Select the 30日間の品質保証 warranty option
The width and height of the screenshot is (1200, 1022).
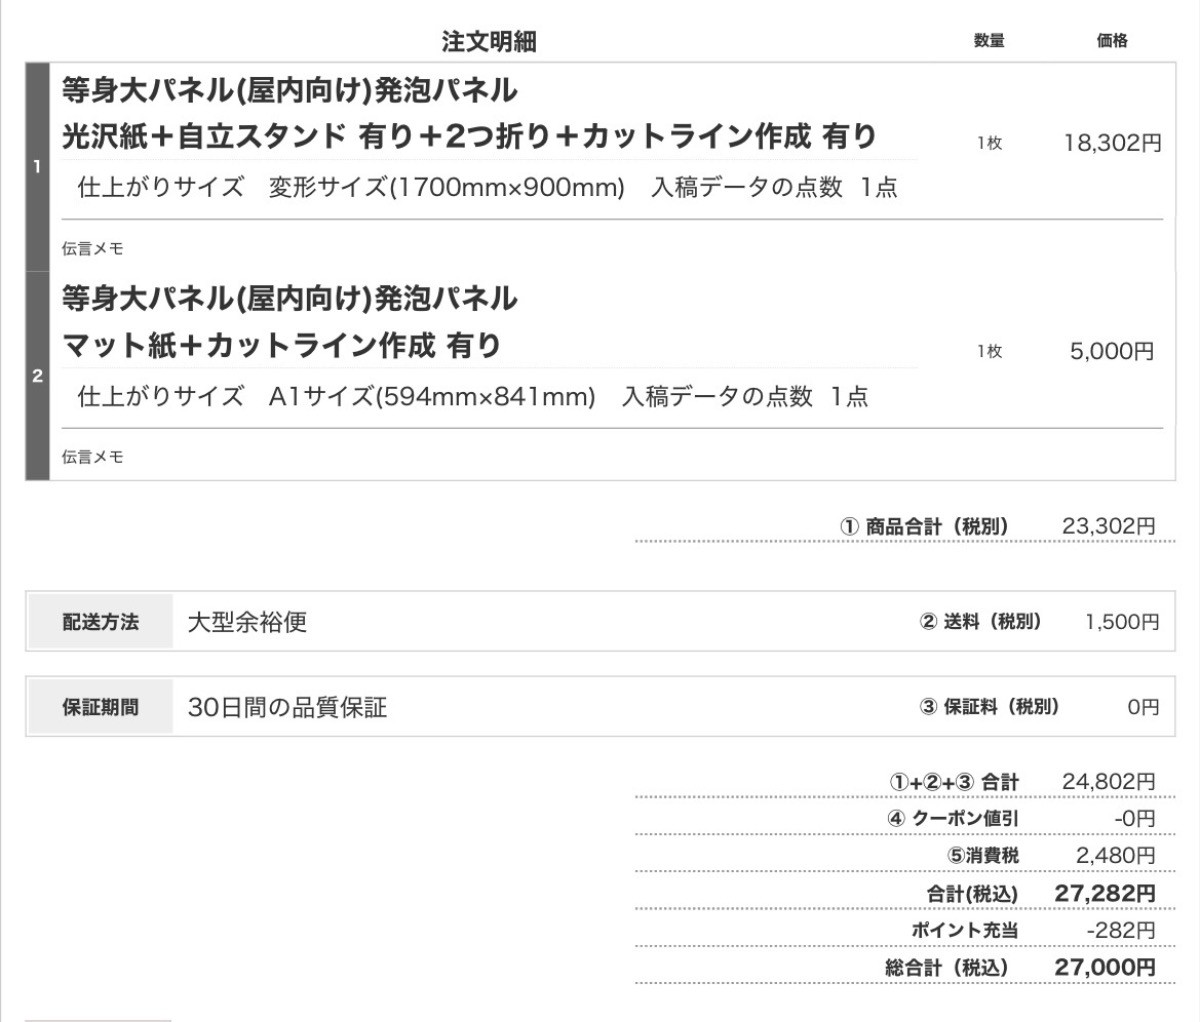pyautogui.click(x=287, y=708)
